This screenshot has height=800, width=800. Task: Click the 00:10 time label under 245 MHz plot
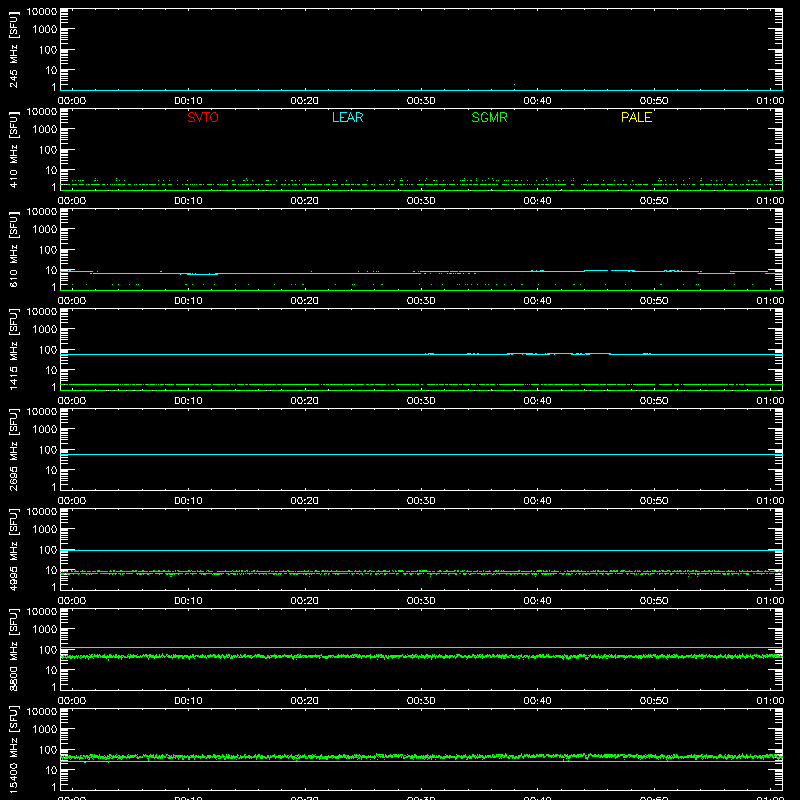(188, 101)
